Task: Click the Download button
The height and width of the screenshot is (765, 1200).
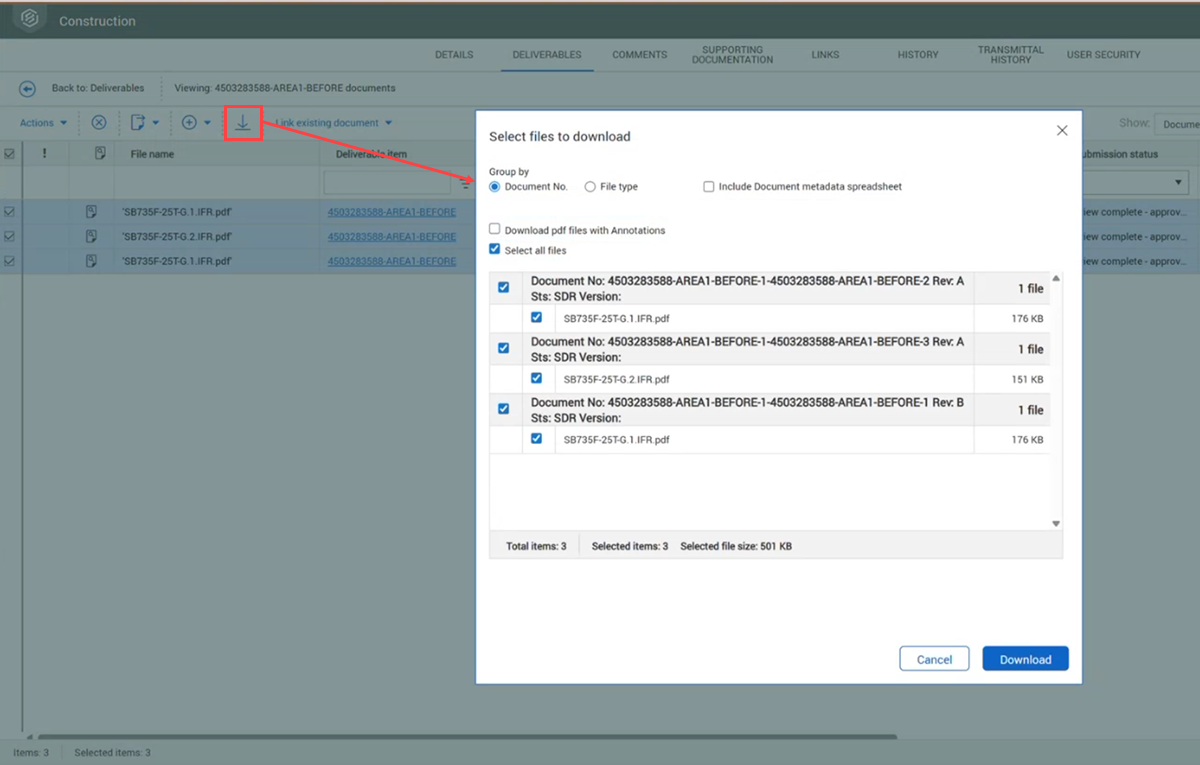Action: tap(1025, 659)
